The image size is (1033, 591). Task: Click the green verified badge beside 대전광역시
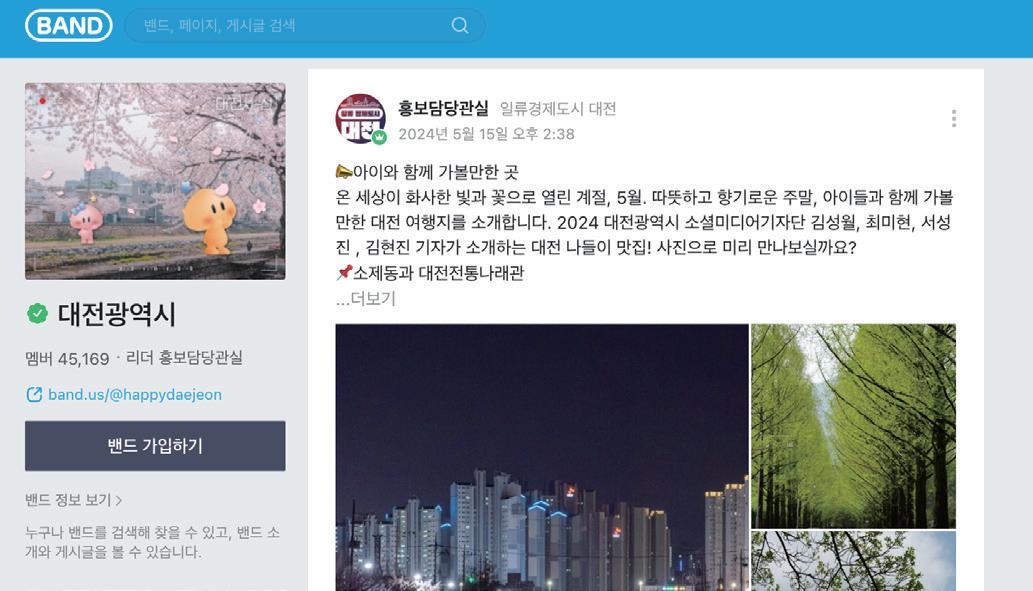click(x=38, y=314)
